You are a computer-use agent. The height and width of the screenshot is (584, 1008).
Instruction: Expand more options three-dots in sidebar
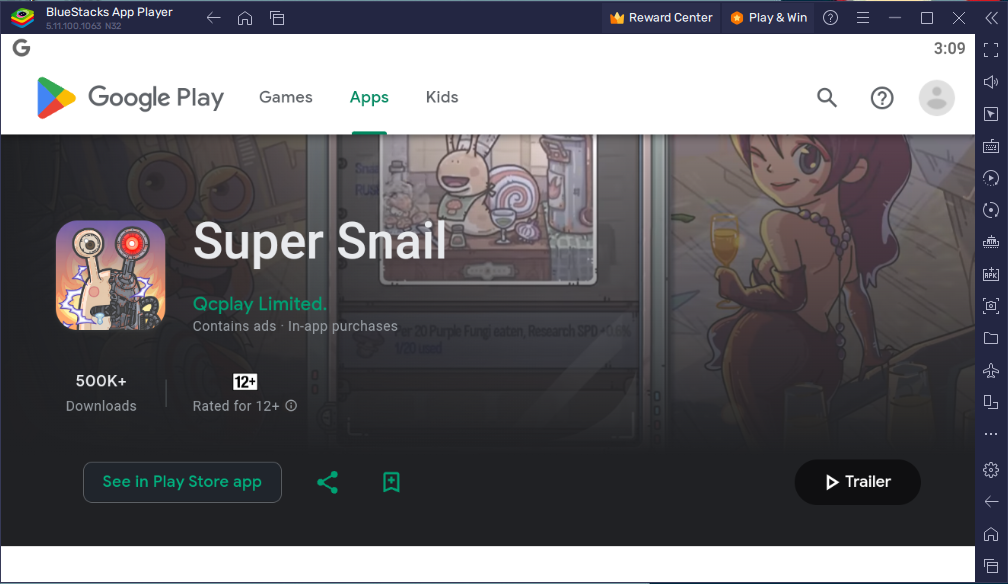click(991, 434)
